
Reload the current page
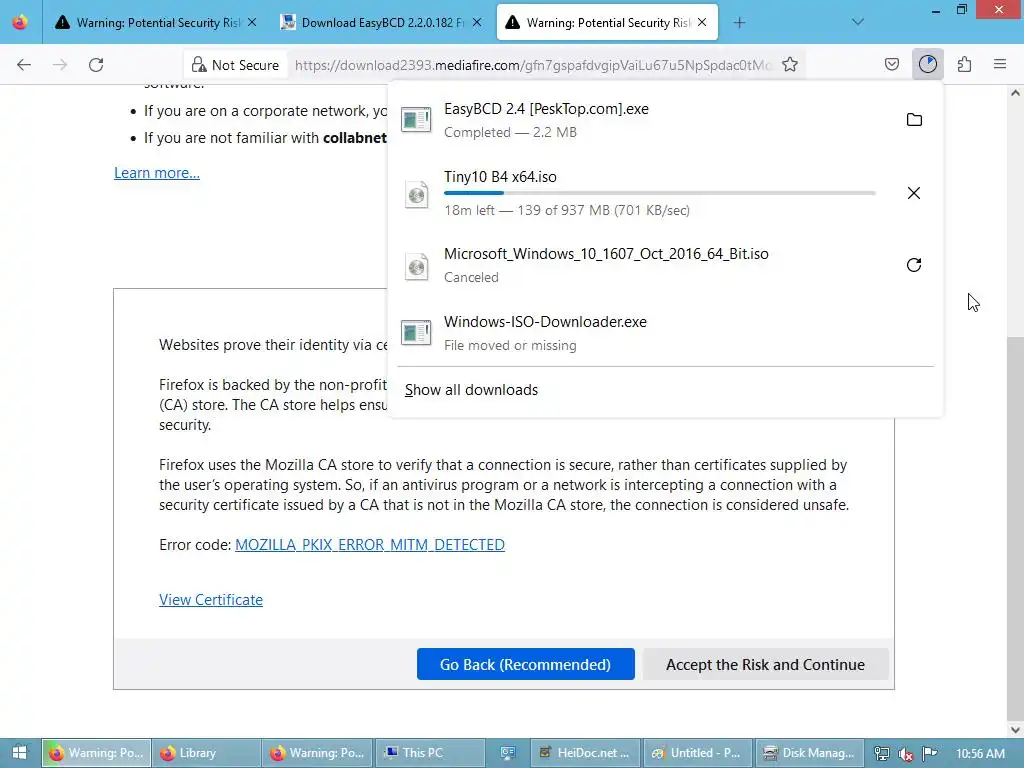pos(96,65)
